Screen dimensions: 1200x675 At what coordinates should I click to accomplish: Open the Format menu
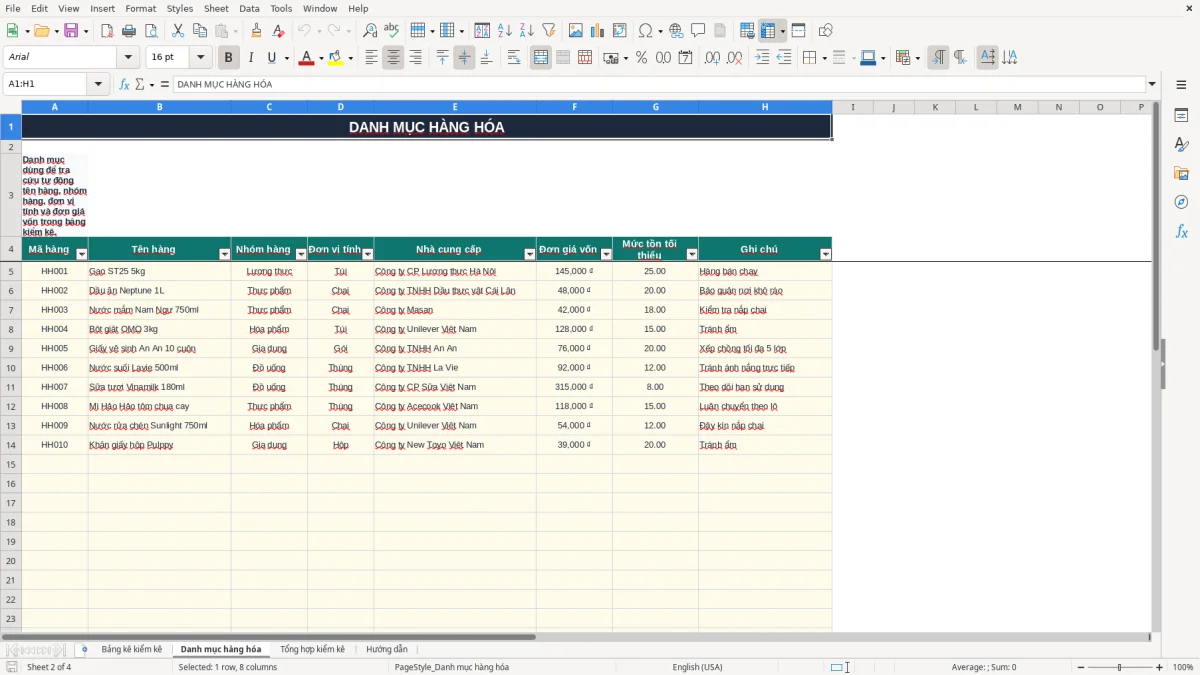click(x=141, y=8)
